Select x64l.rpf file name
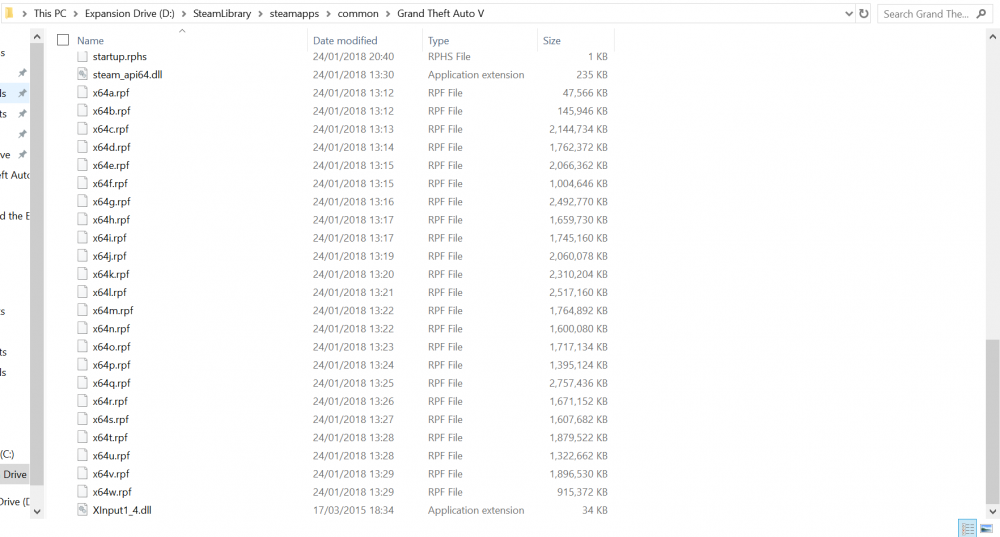The image size is (1000, 537). click(110, 293)
